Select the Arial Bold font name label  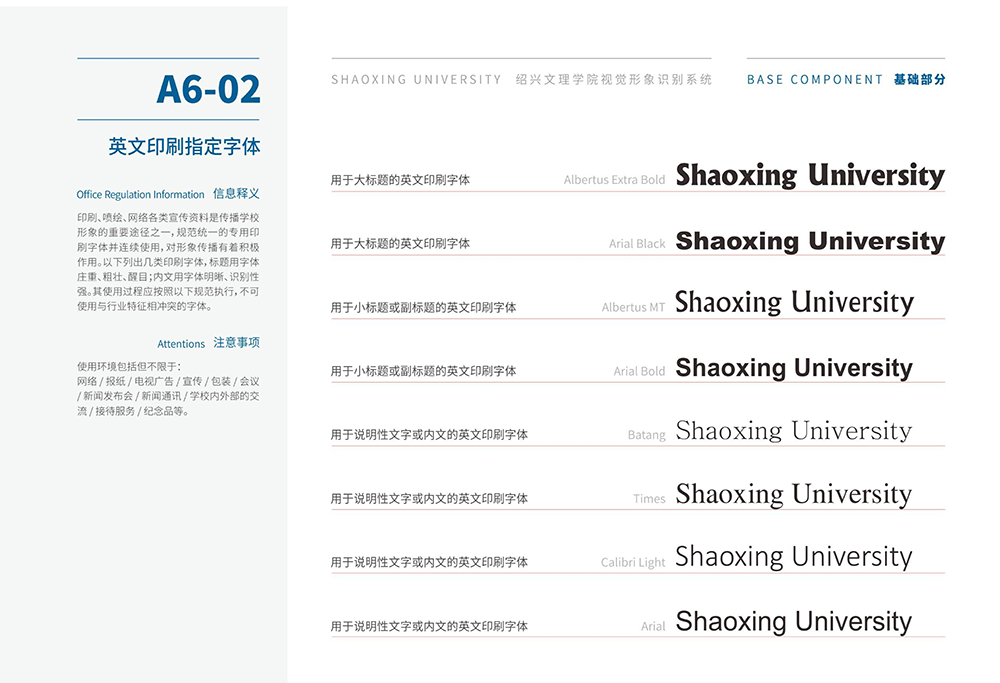pos(639,371)
